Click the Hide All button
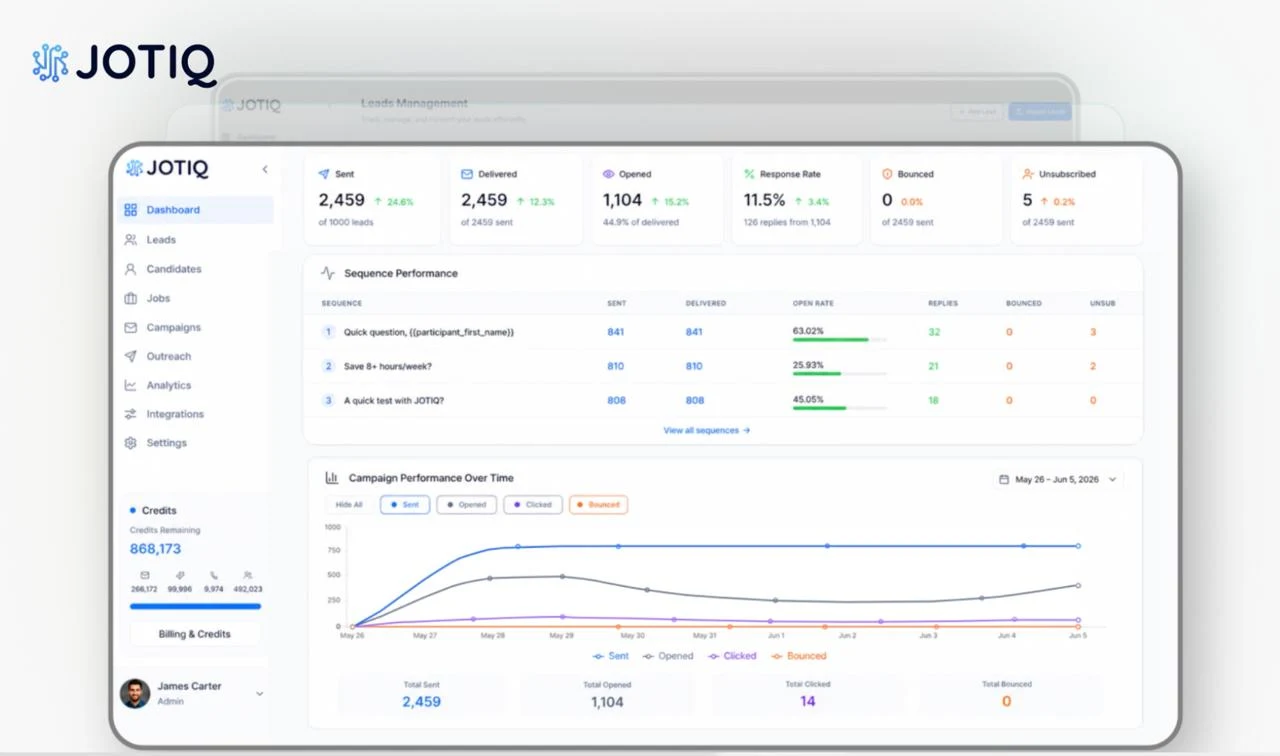 pos(349,505)
